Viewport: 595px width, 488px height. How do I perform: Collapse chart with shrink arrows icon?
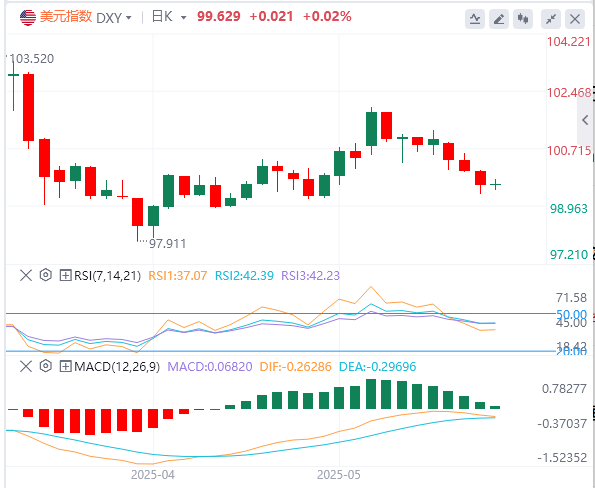(551, 19)
